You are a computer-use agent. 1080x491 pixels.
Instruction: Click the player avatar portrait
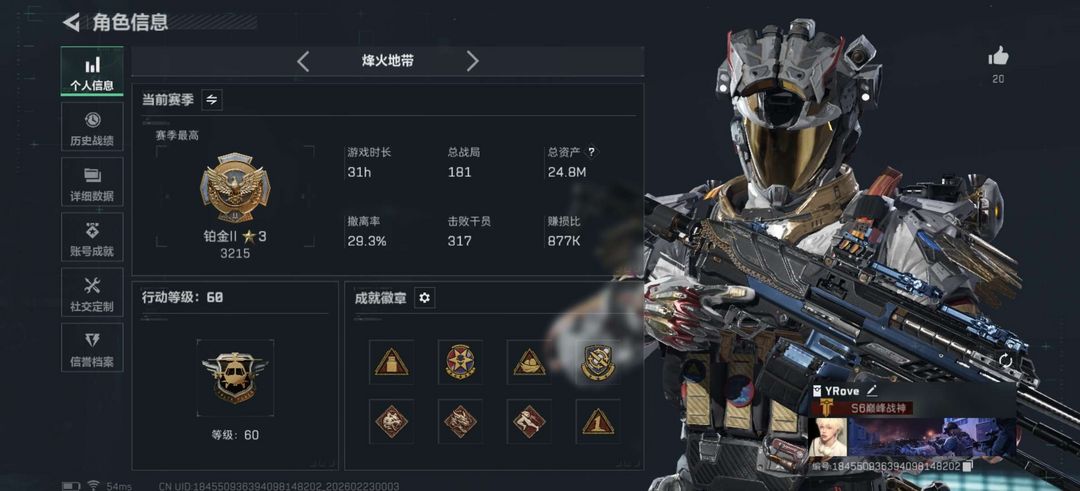pyautogui.click(x=827, y=437)
